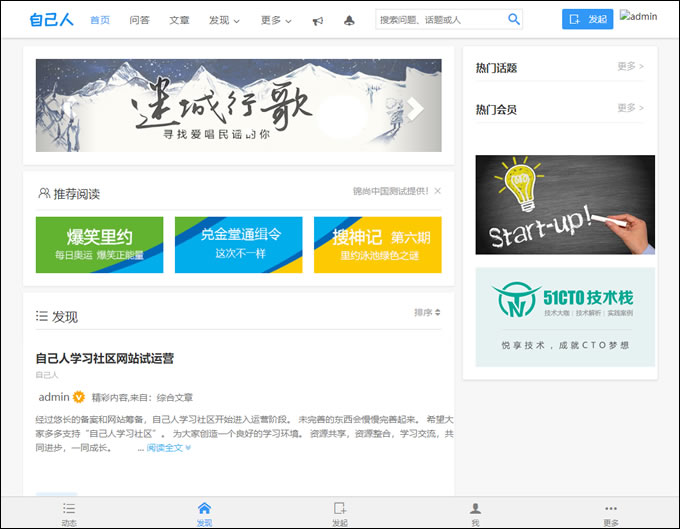Open 更多 link beside 热门话题
This screenshot has width=680, height=529.
tap(630, 67)
